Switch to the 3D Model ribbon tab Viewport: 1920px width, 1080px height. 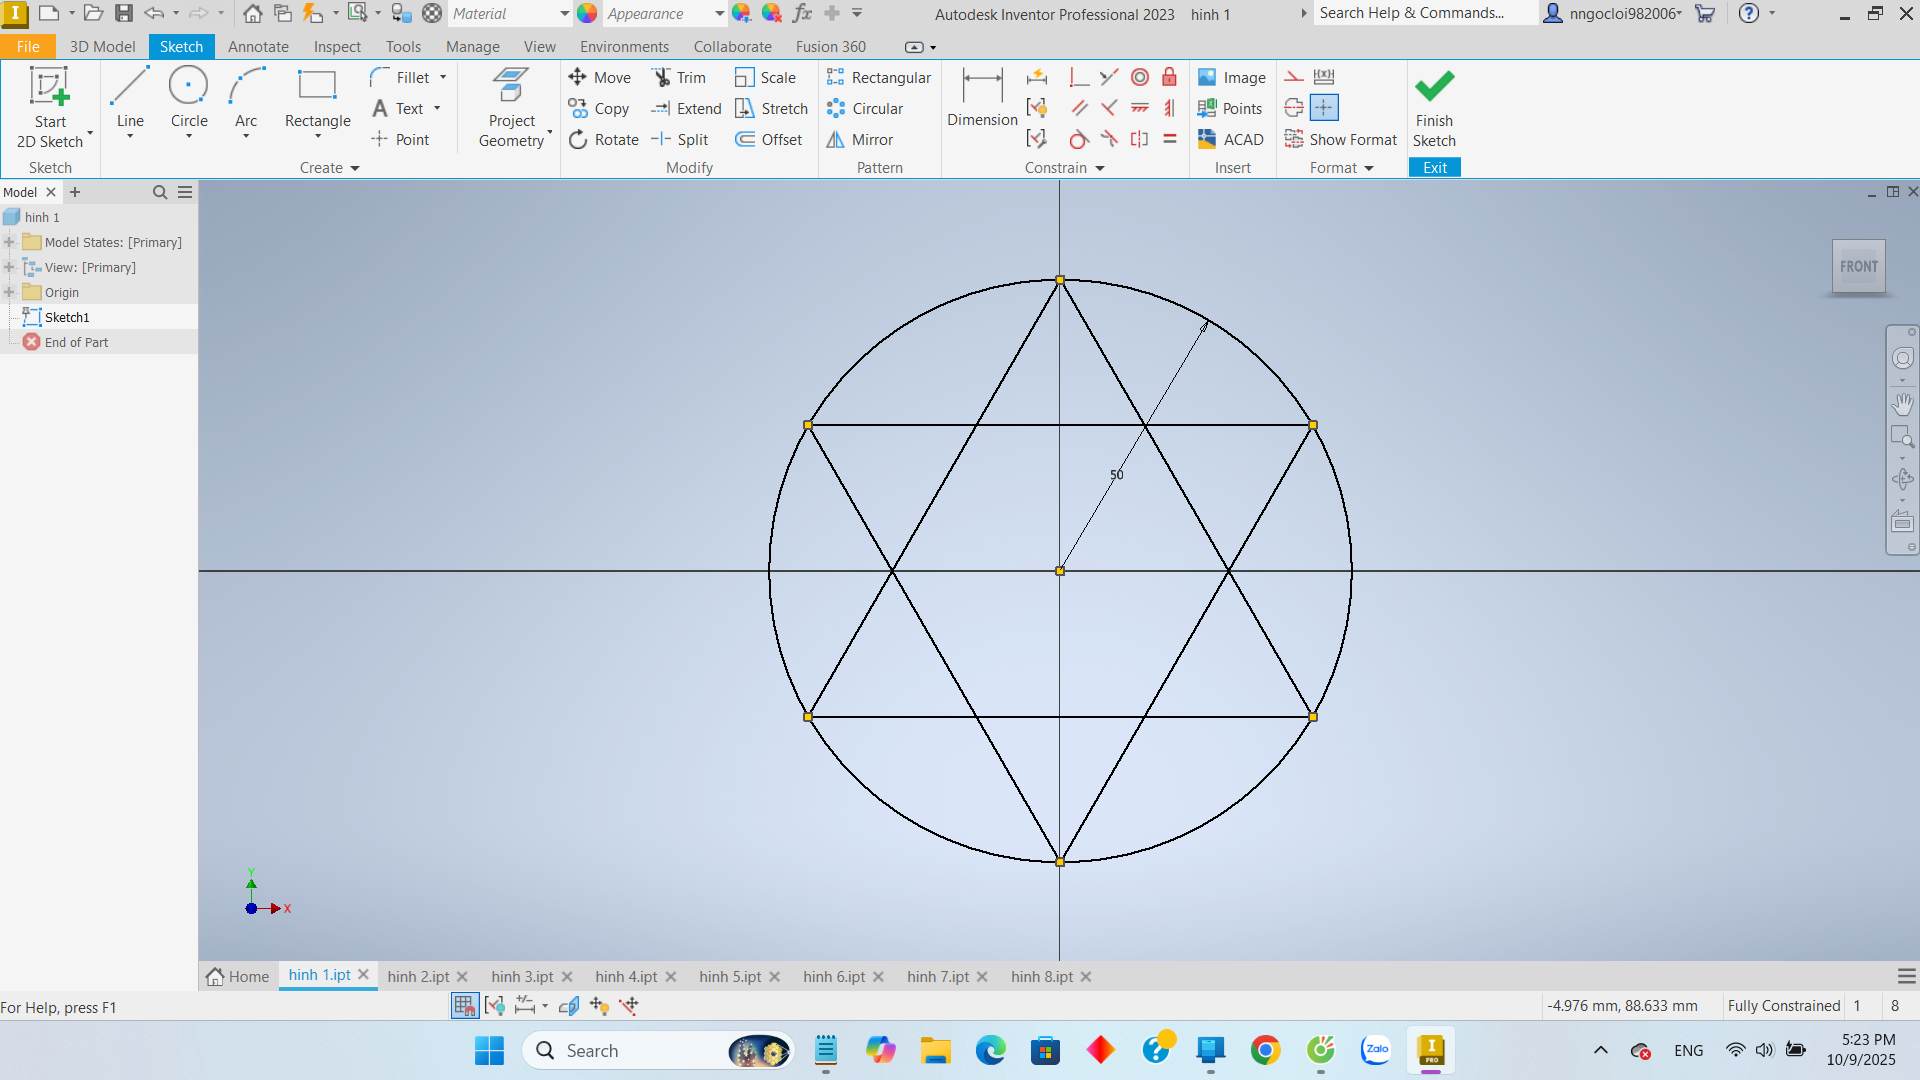(102, 47)
